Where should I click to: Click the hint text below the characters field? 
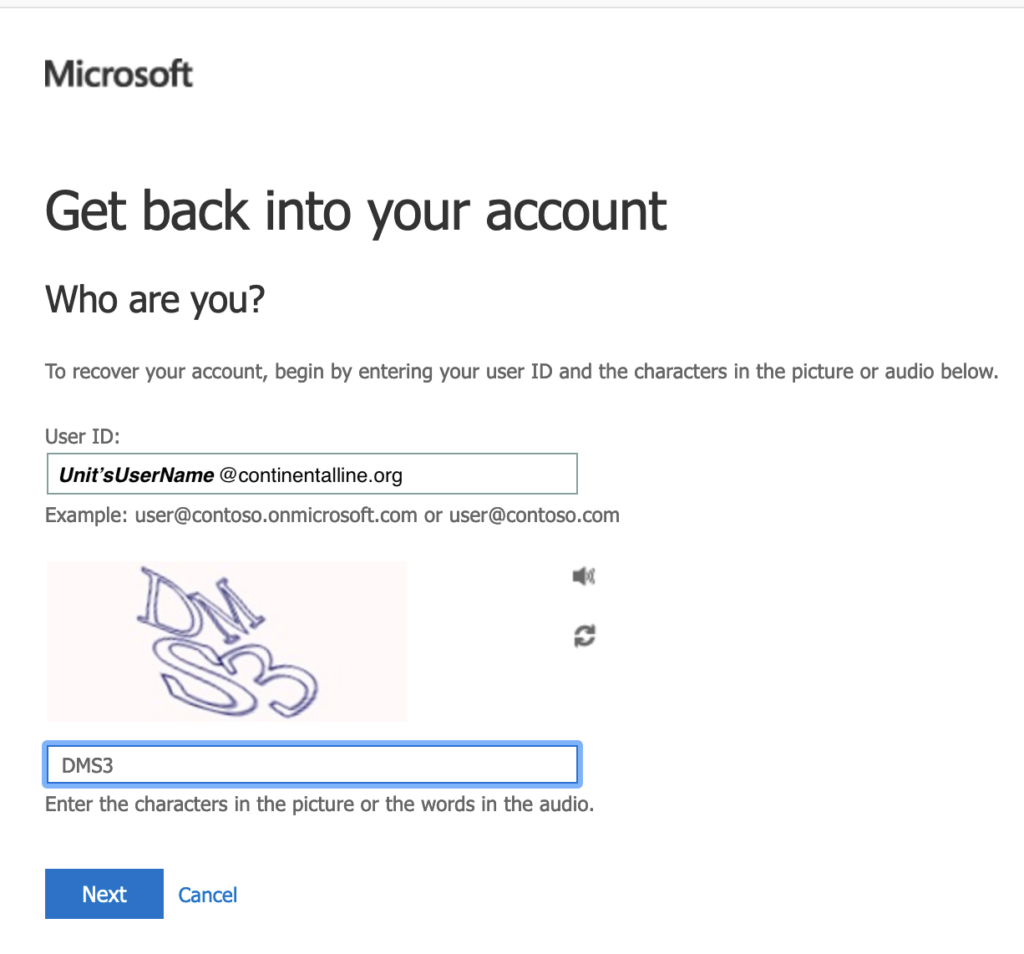click(319, 804)
